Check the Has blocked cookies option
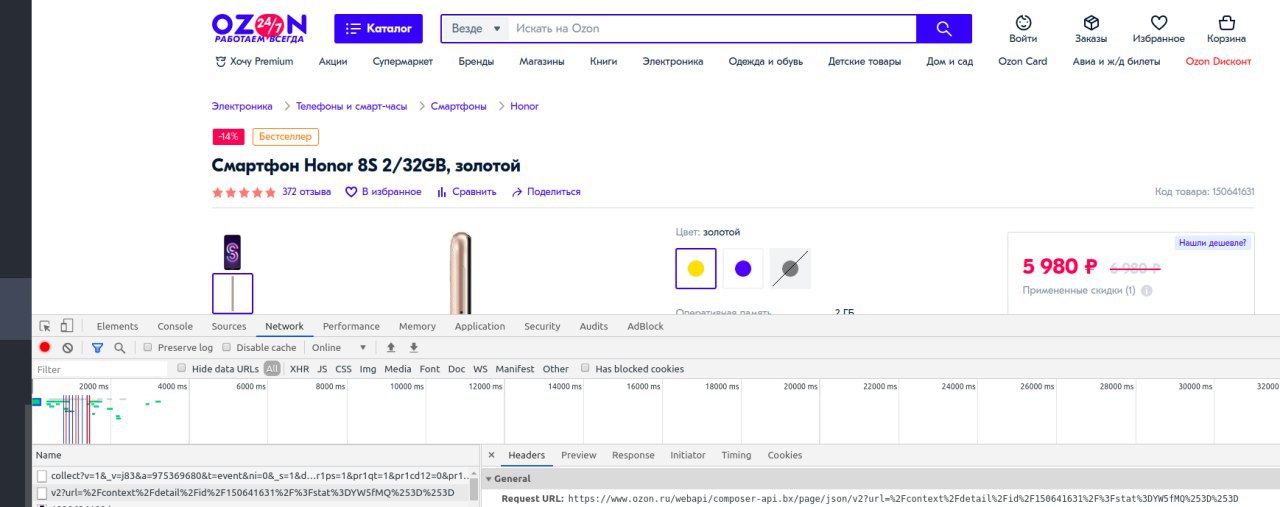The height and width of the screenshot is (507, 1280). (585, 368)
